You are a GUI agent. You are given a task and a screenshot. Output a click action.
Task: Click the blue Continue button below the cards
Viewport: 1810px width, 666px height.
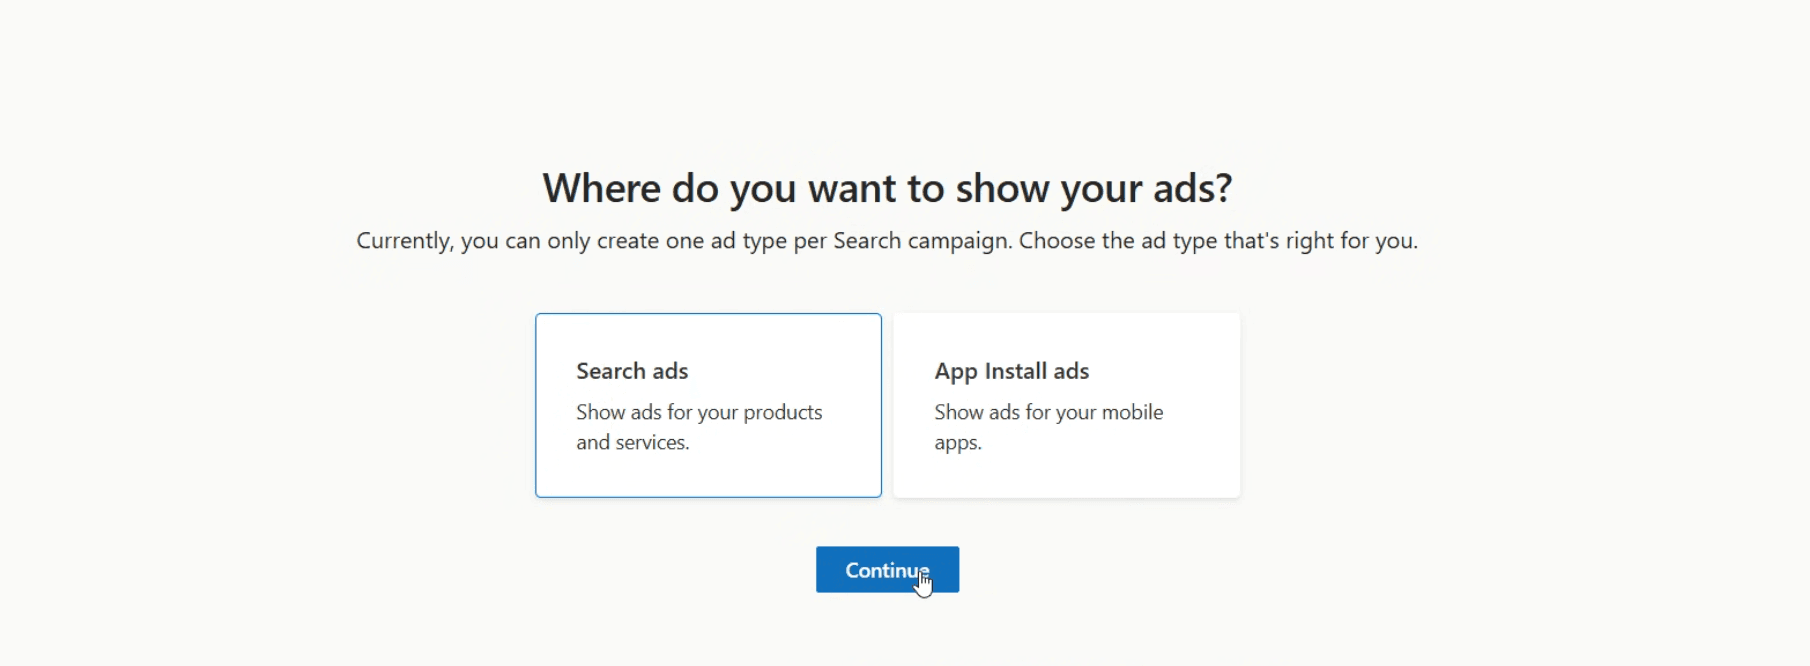pyautogui.click(x=887, y=569)
